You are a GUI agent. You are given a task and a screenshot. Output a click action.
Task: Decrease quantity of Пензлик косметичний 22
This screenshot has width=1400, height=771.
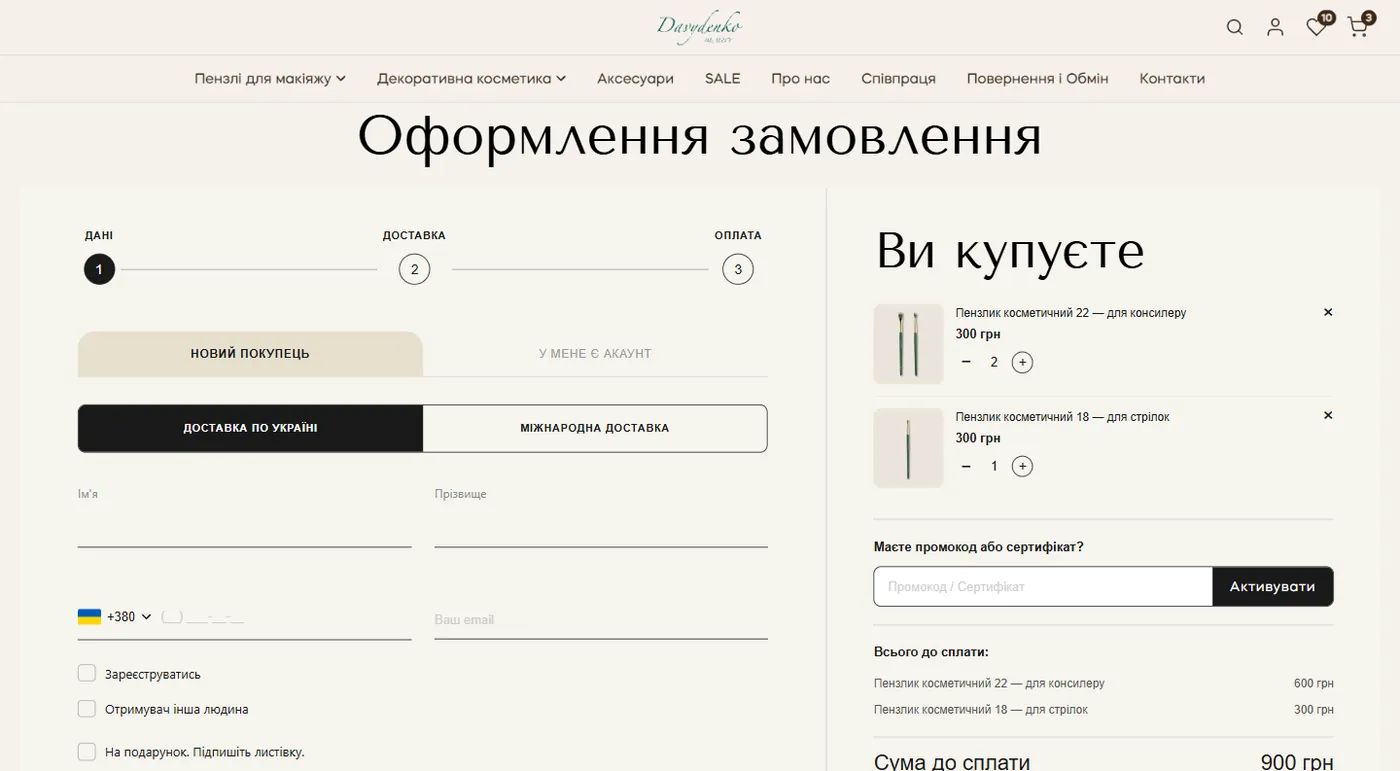[x=966, y=362]
